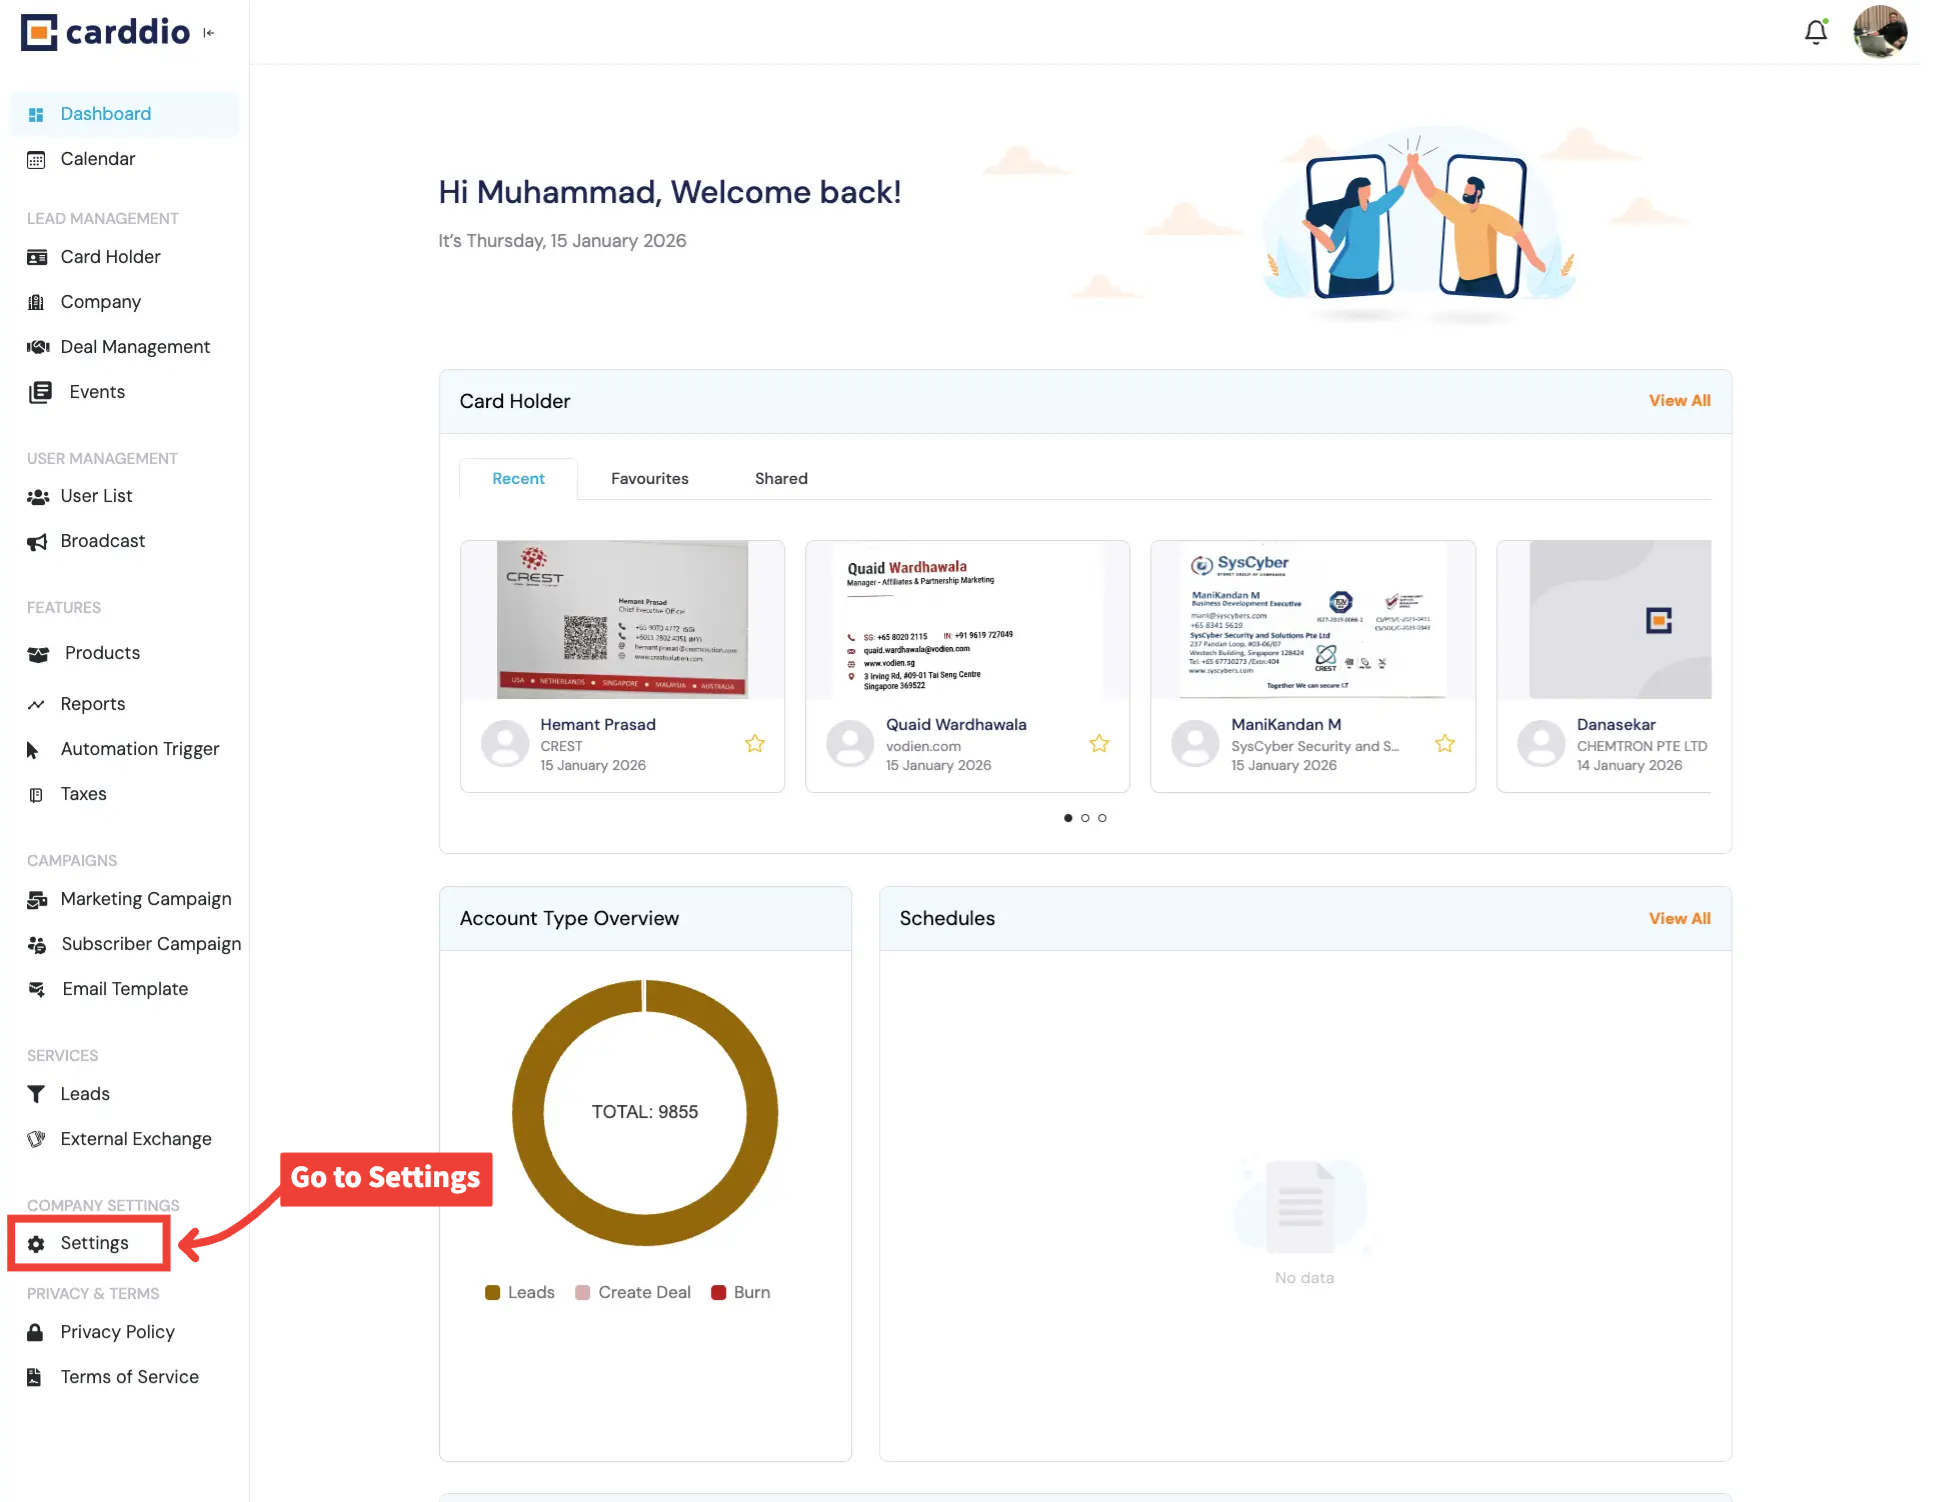Click the Leads legend color swatch
Screen dimensions: 1939x1502
(x=492, y=1292)
